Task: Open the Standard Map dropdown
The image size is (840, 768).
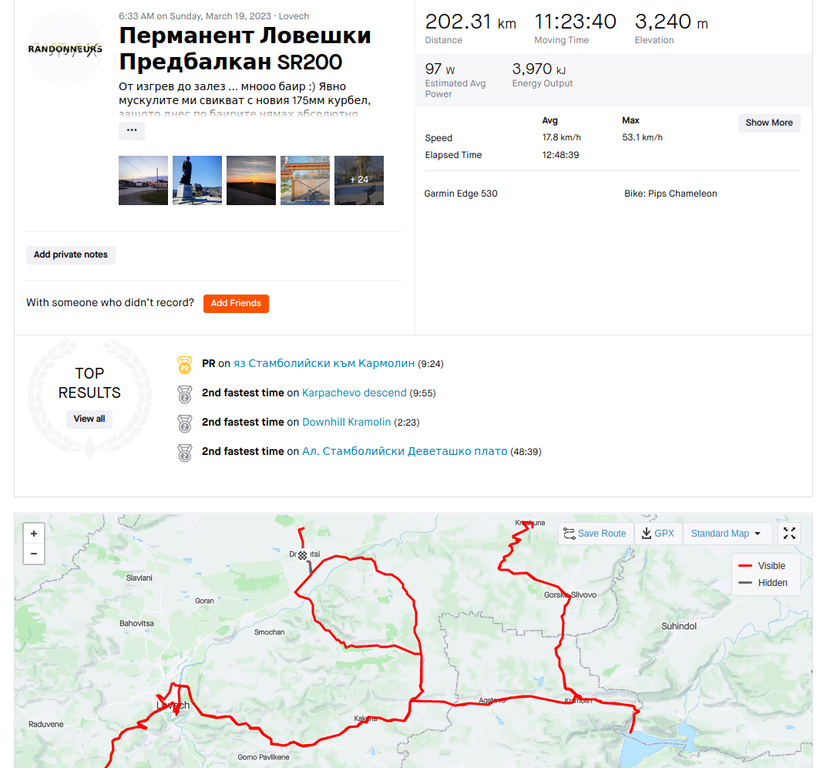Action: click(x=727, y=533)
